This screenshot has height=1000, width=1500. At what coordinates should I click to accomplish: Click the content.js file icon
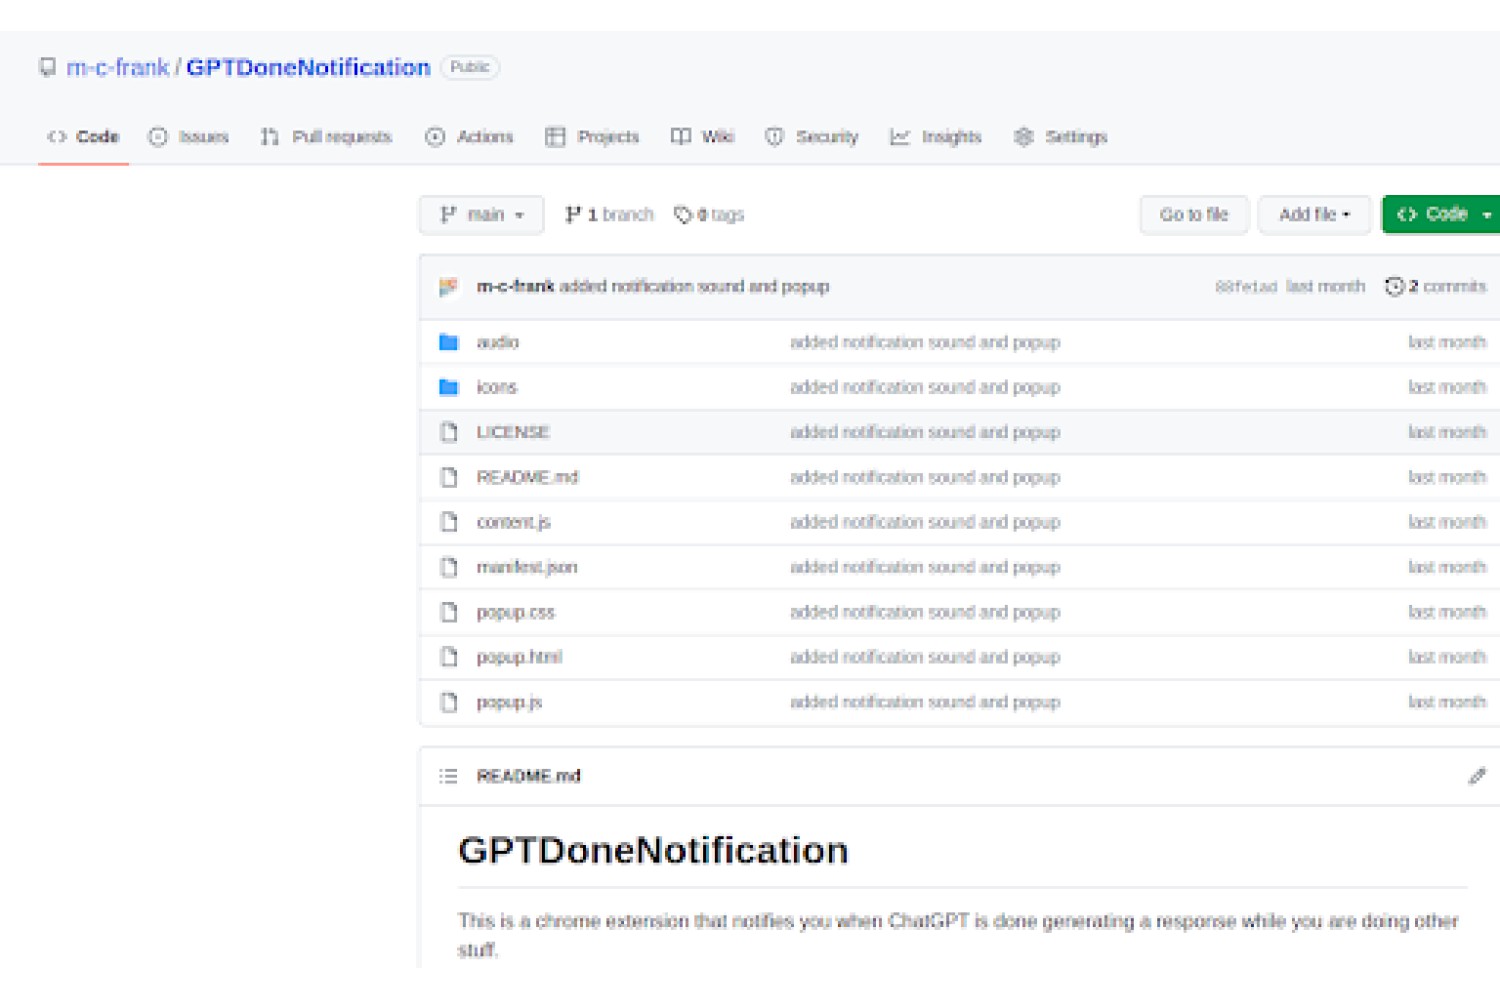[x=449, y=522]
